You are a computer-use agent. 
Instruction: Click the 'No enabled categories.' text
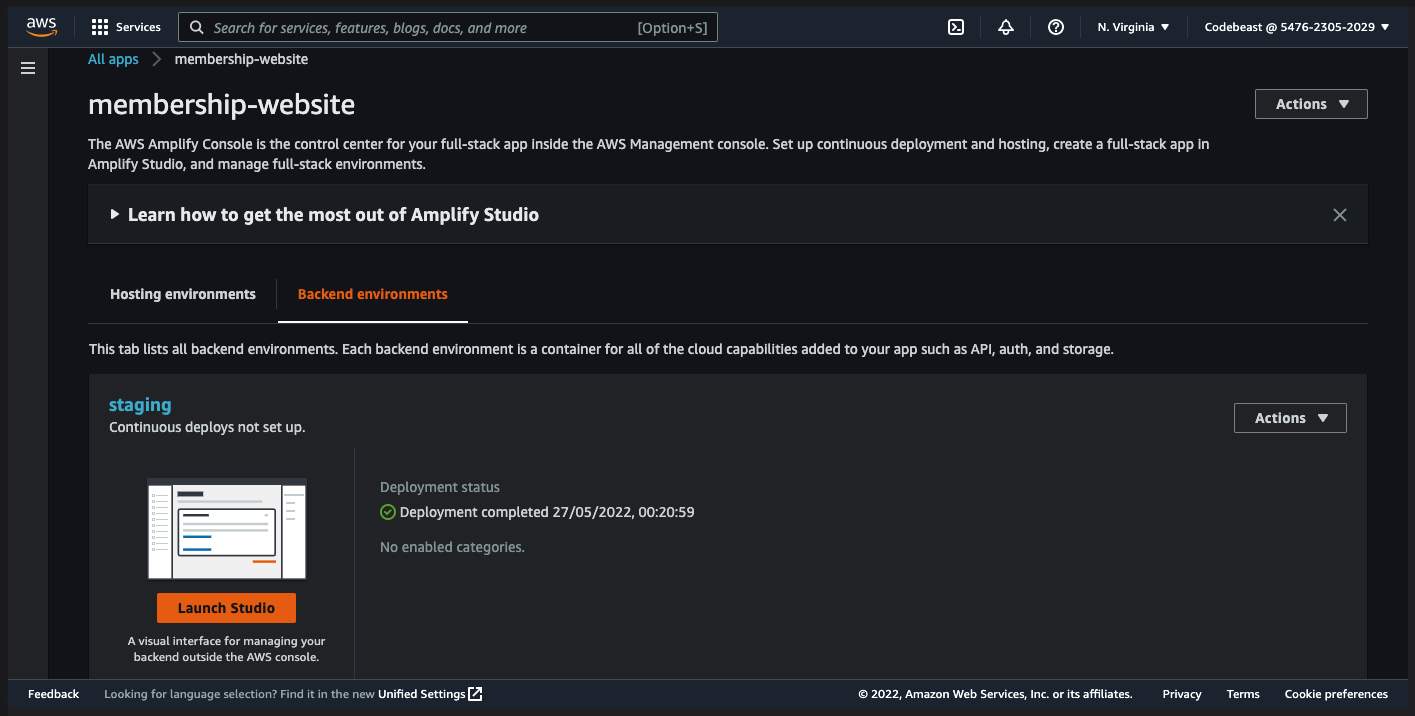(452, 547)
